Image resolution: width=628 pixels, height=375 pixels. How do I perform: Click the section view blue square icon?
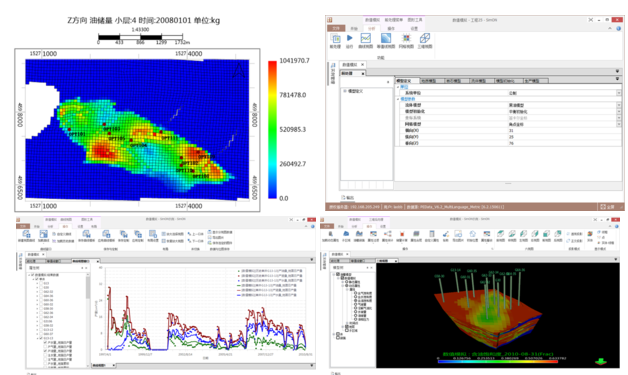coord(386,38)
